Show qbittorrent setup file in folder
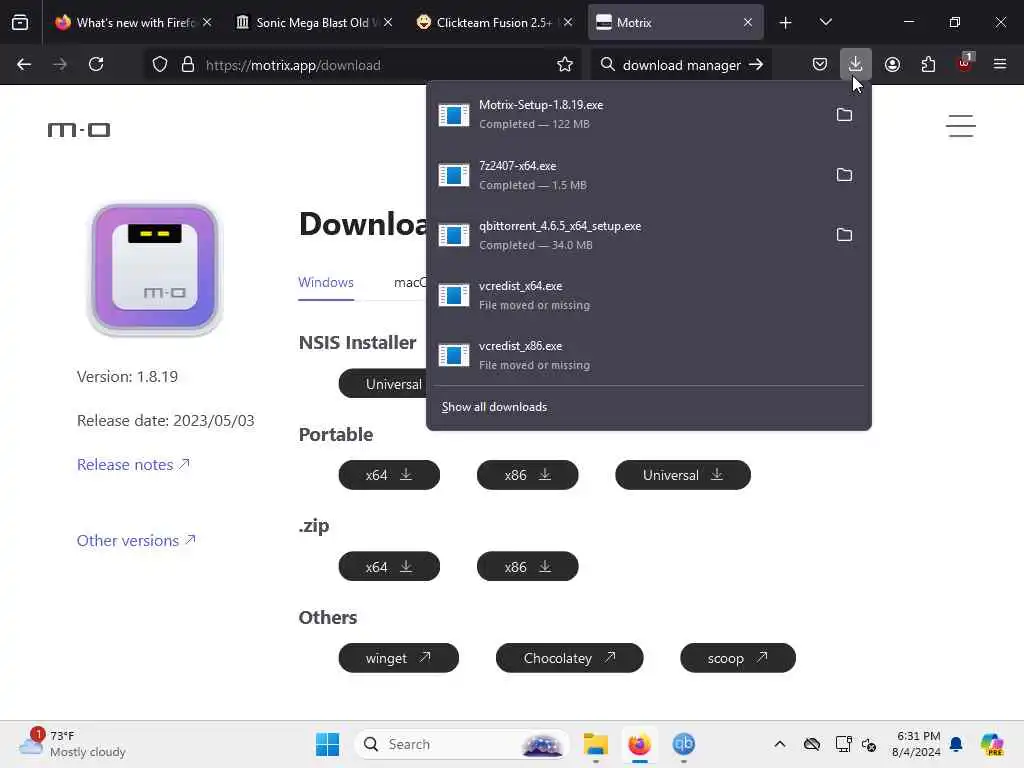The height and width of the screenshot is (768, 1024). [x=844, y=235]
